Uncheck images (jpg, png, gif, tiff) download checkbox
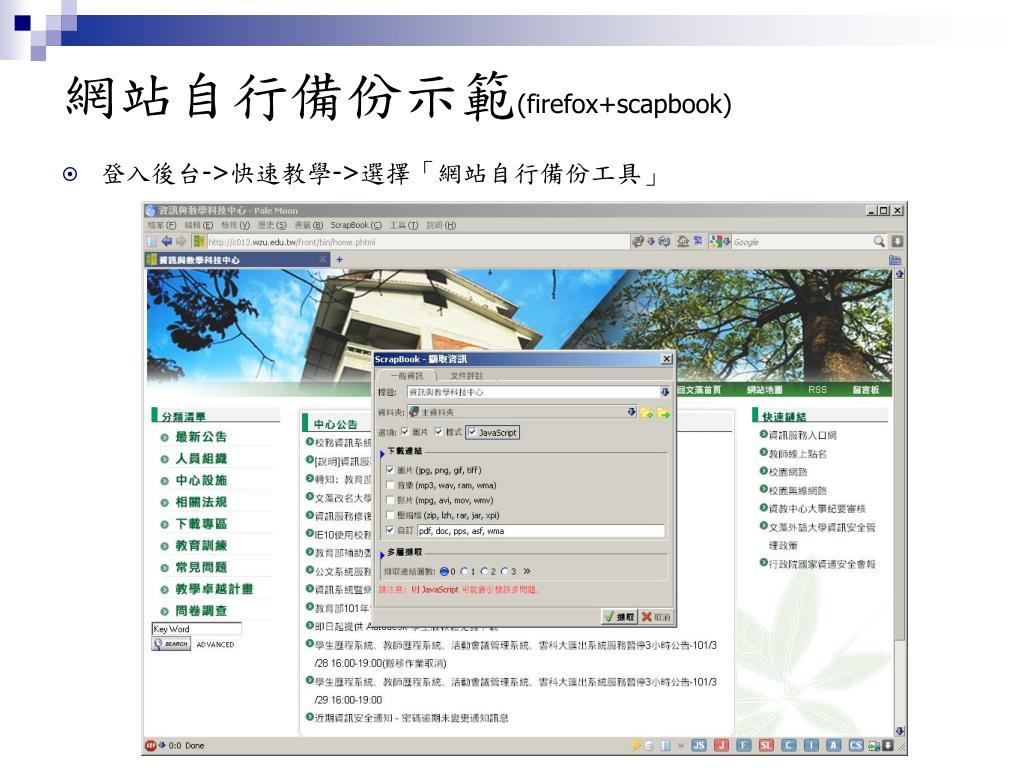This screenshot has height=768, width=1024. (391, 470)
